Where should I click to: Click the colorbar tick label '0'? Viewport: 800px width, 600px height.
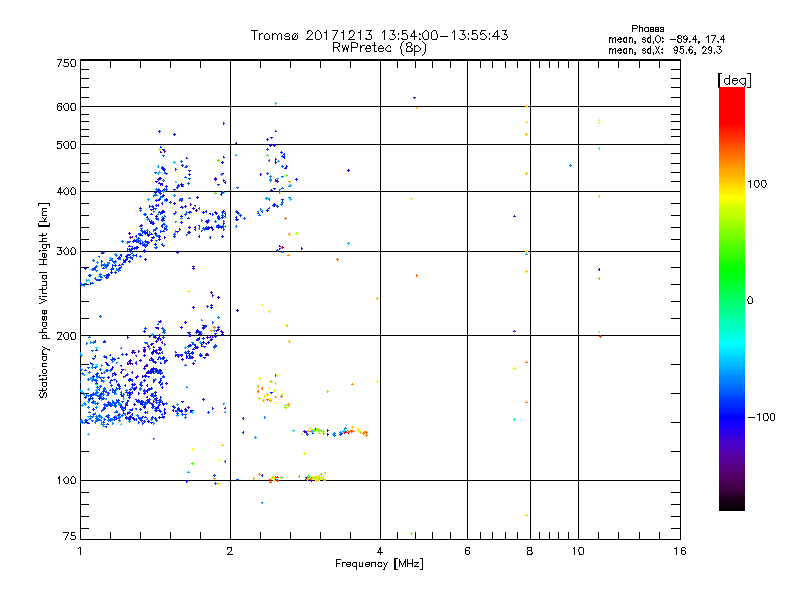[x=750, y=300]
